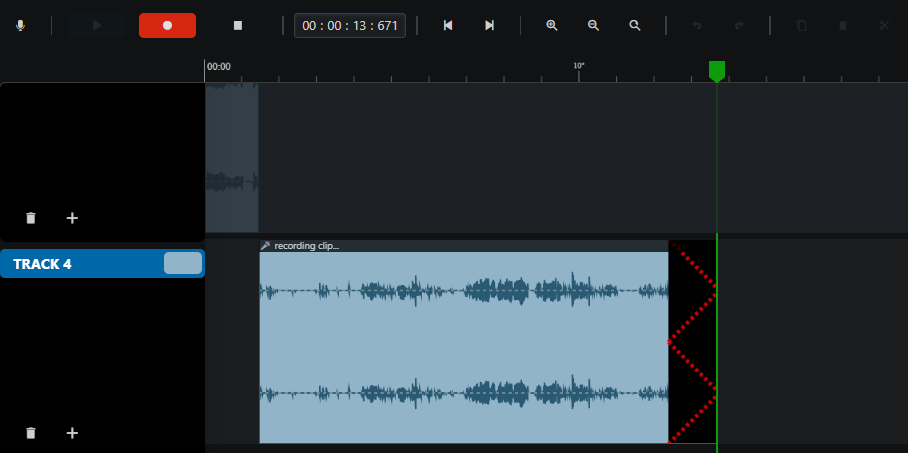Screen dimensions: 908x453
Task: Click the microphone icon in the toolbar
Action: (x=20, y=25)
